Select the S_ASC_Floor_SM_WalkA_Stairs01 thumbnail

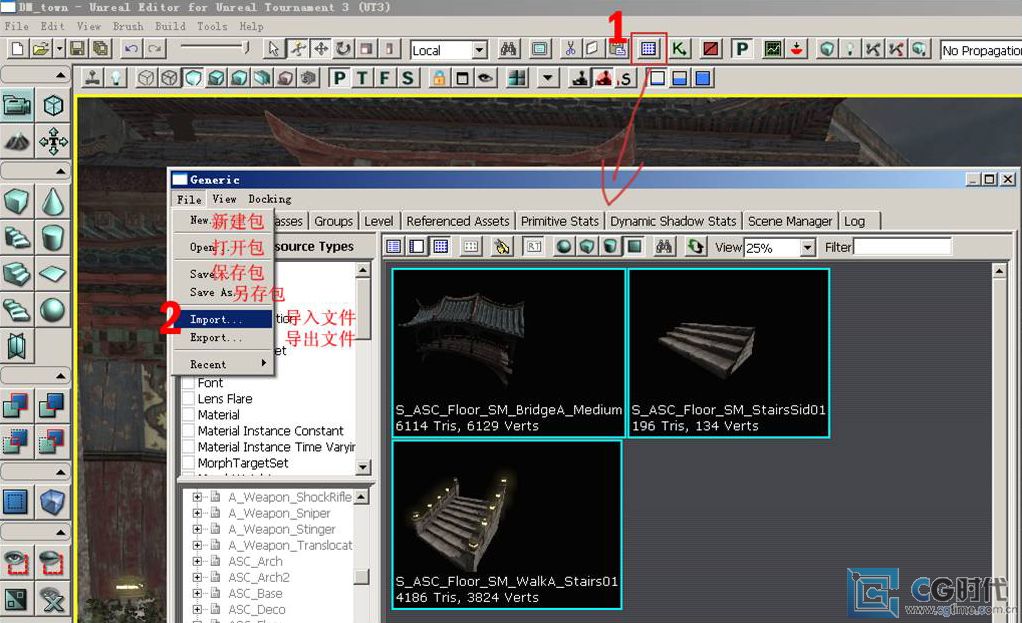coord(506,525)
